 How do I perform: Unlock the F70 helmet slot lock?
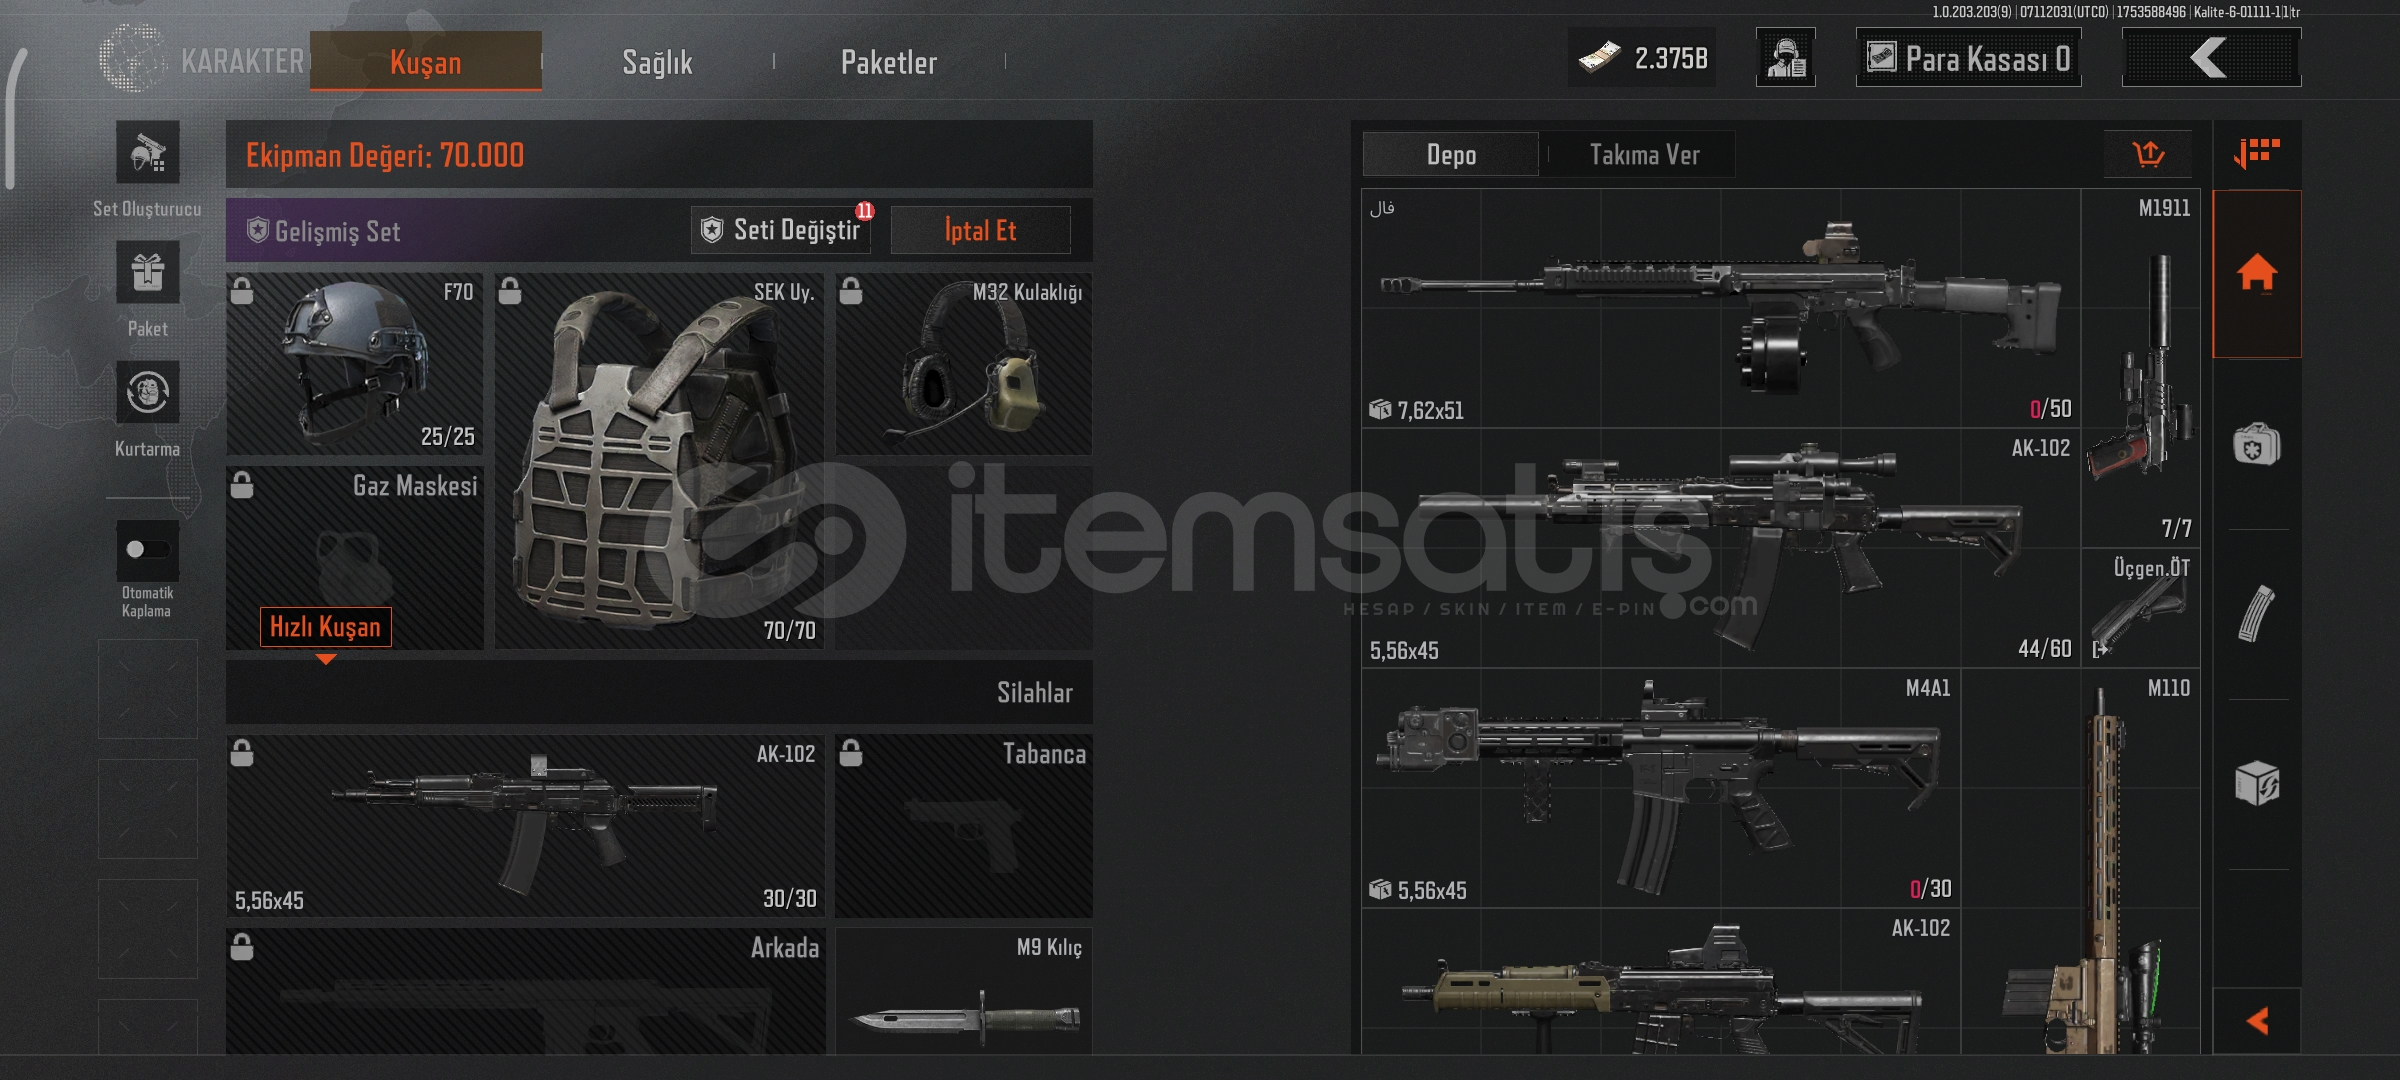click(x=242, y=291)
